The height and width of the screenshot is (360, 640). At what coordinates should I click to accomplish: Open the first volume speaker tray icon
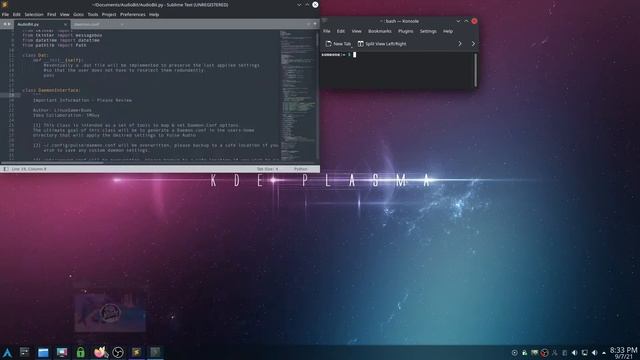click(574, 353)
